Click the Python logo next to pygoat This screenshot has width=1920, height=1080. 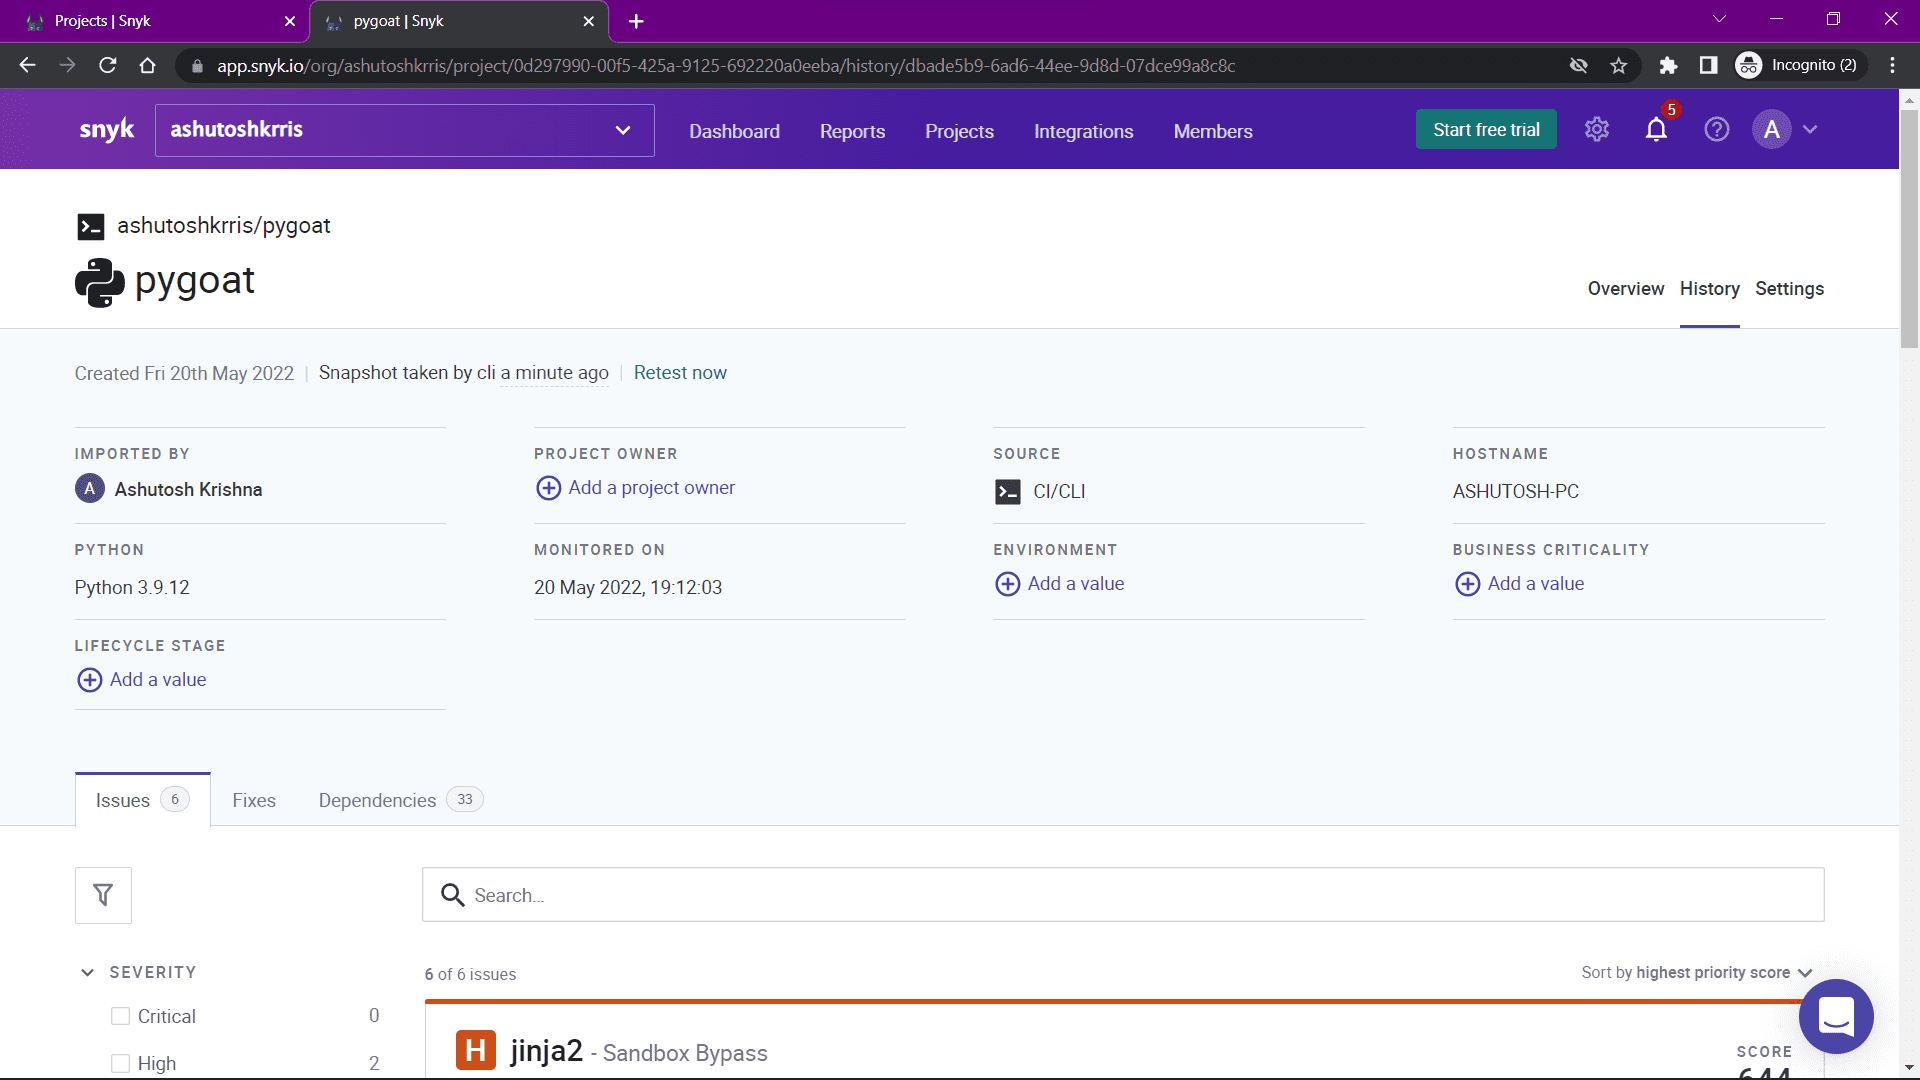point(100,283)
